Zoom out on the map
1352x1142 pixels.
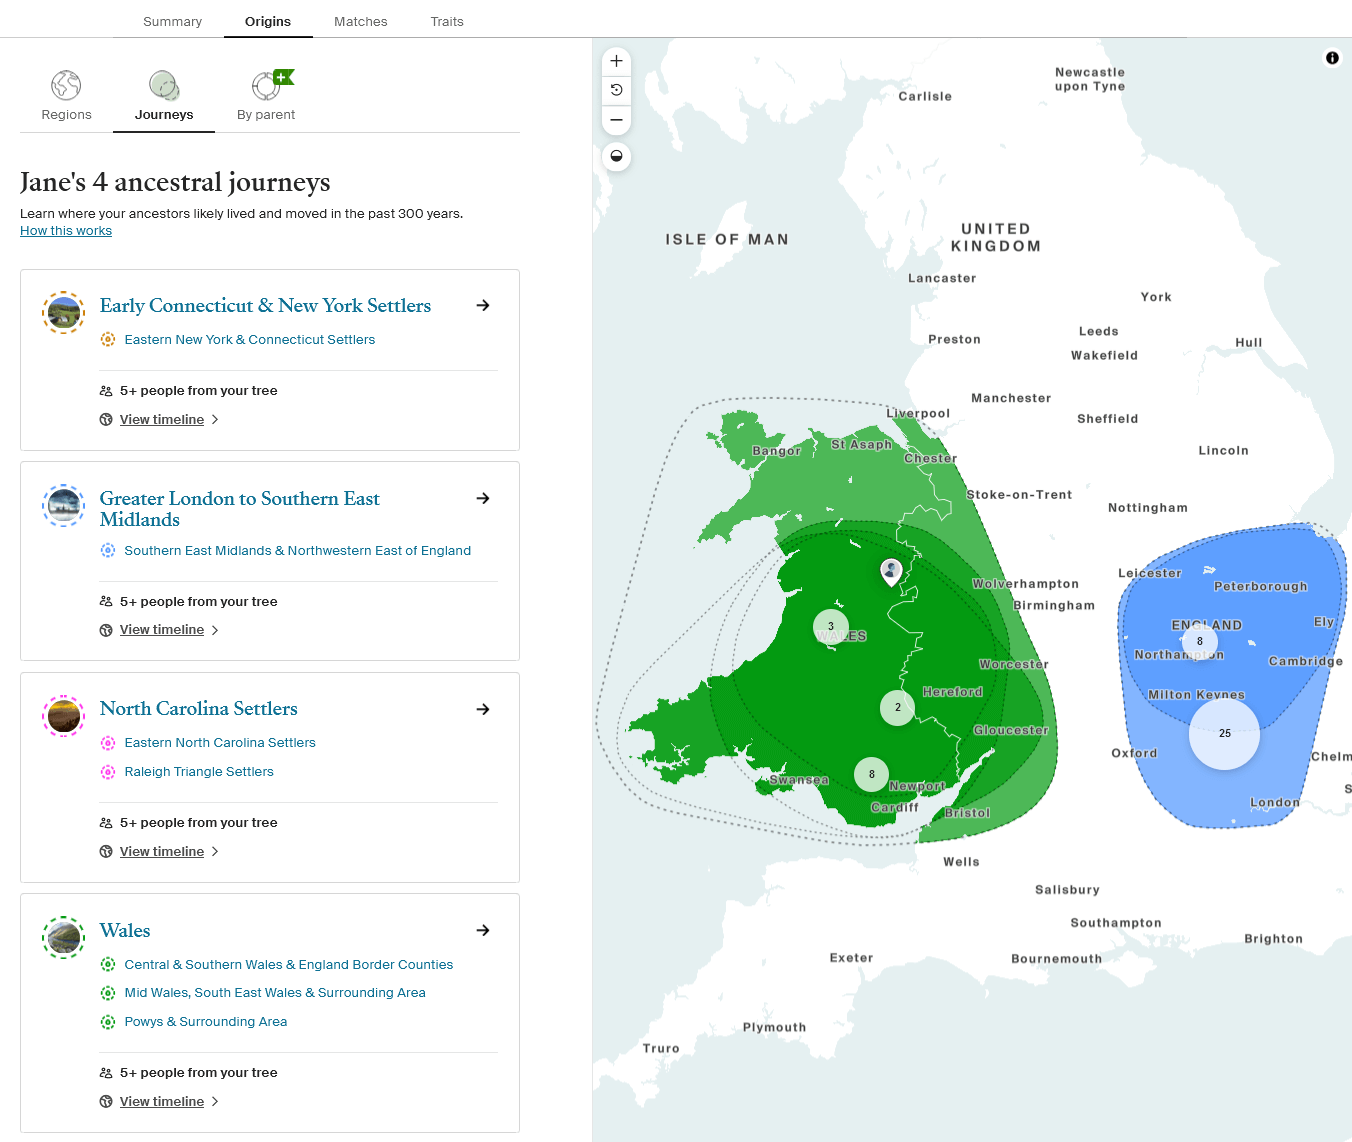pos(616,120)
